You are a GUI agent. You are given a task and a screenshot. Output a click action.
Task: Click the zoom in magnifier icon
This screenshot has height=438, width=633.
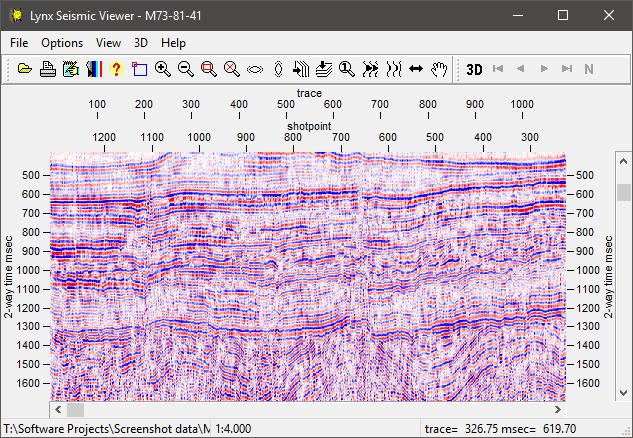(163, 69)
